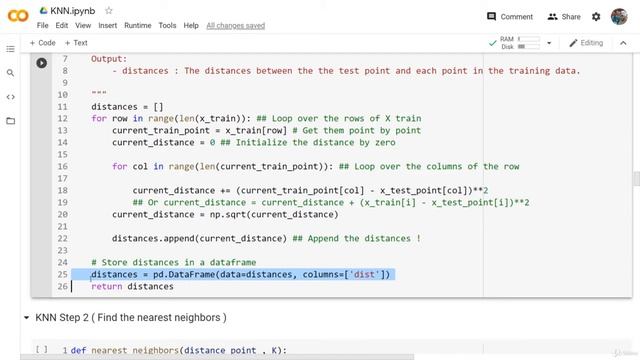This screenshot has width=640, height=360.
Task: Open the Runtime menu
Action: pos(138,25)
